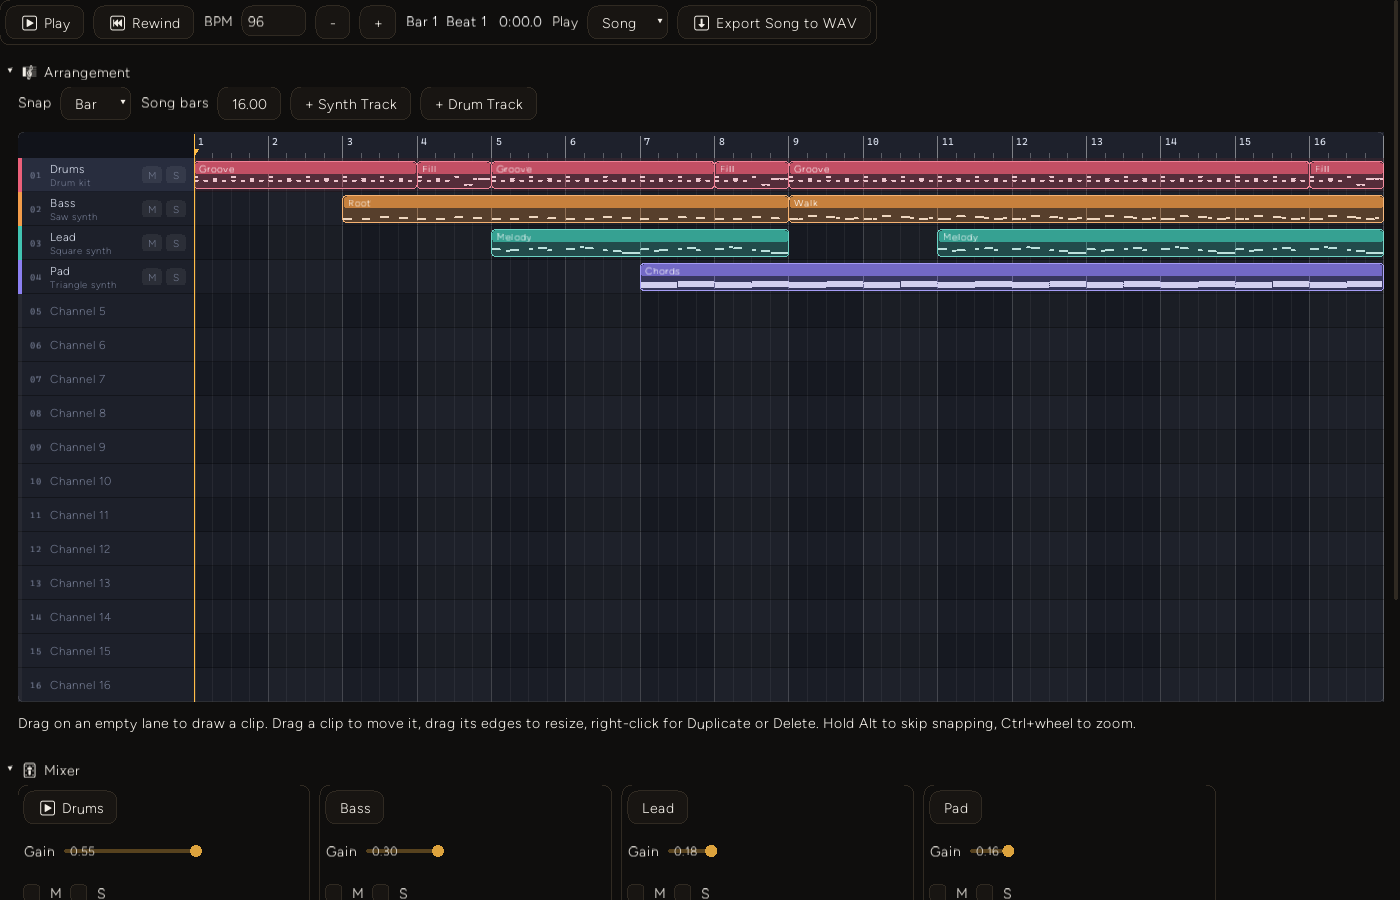Mute the Bass track with M button

coord(152,209)
